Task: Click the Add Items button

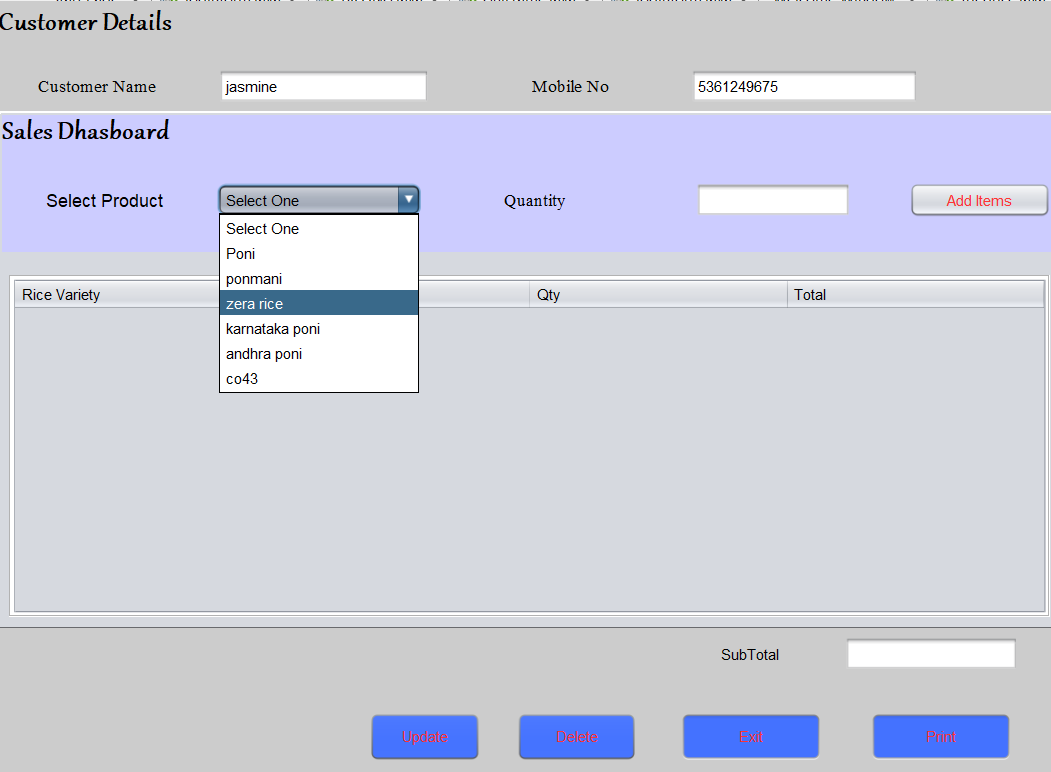Action: 978,200
